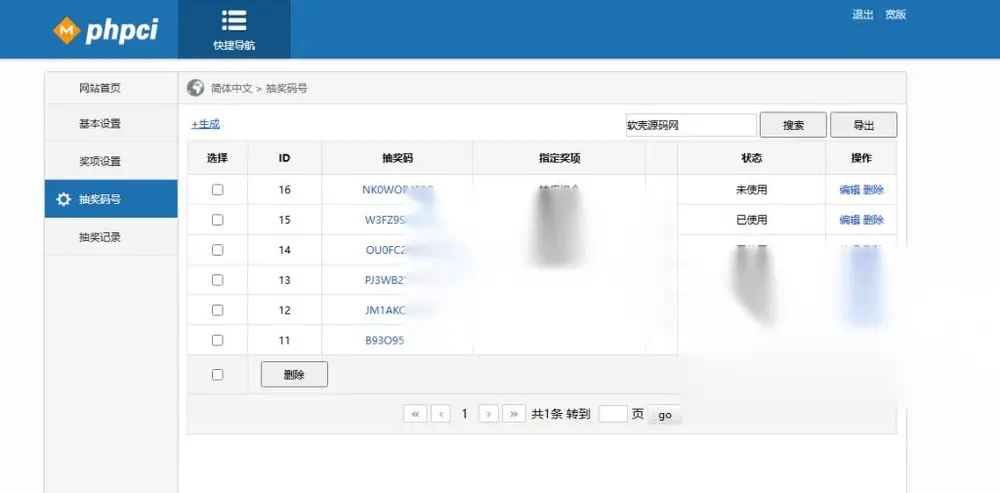Viewport: 1000px width, 493px height.
Task: Open 奖项设置 in the sidebar
Action: (111, 161)
